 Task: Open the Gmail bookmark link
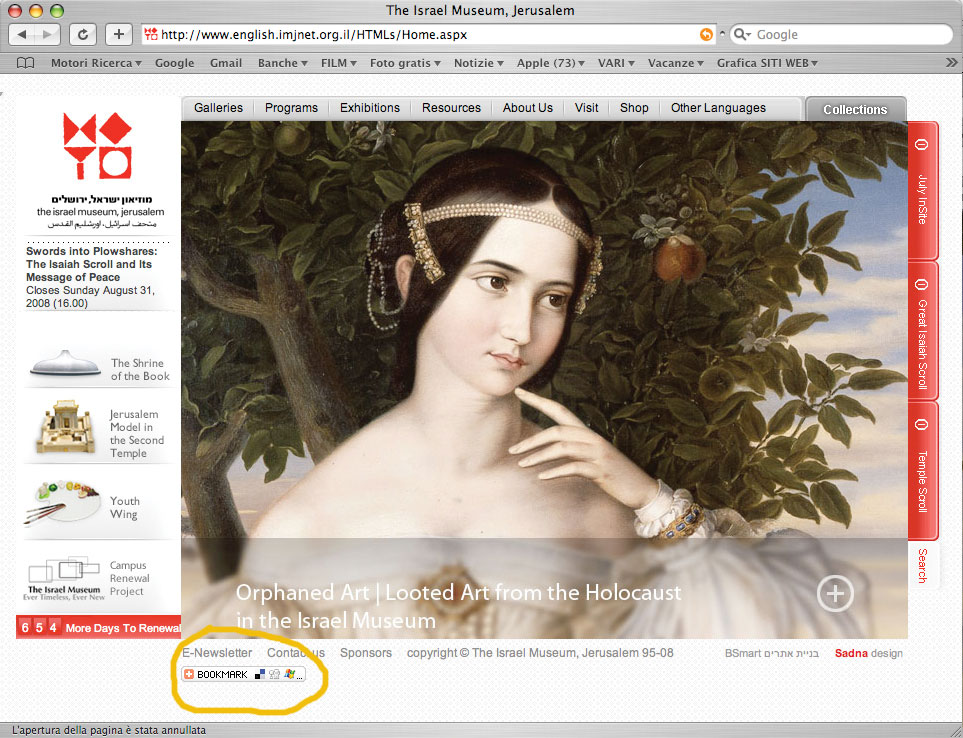point(226,63)
